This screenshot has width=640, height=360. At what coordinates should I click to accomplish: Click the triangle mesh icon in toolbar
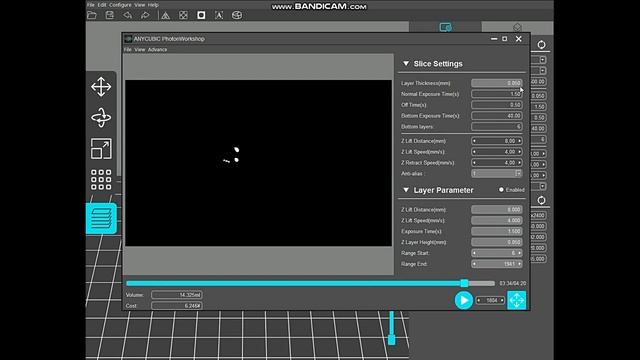pos(166,16)
